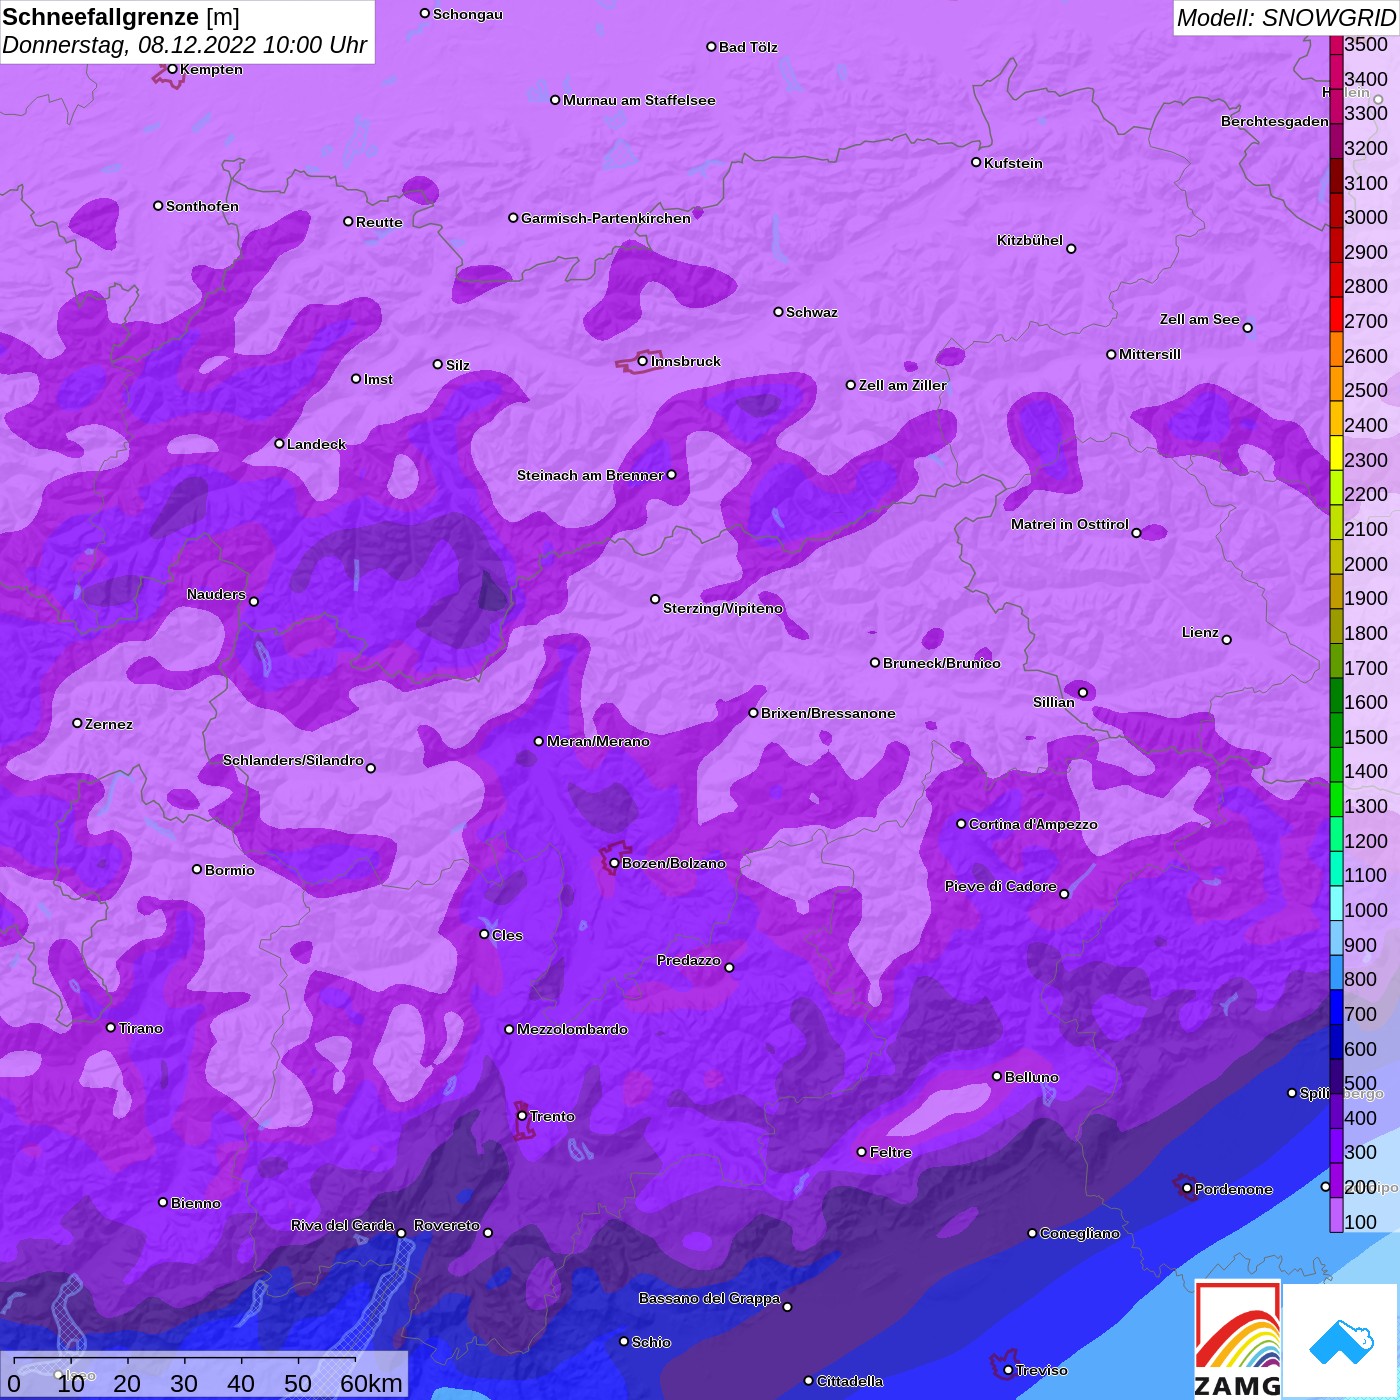
Task: Click the Innsbruck city marker
Action: 643,361
